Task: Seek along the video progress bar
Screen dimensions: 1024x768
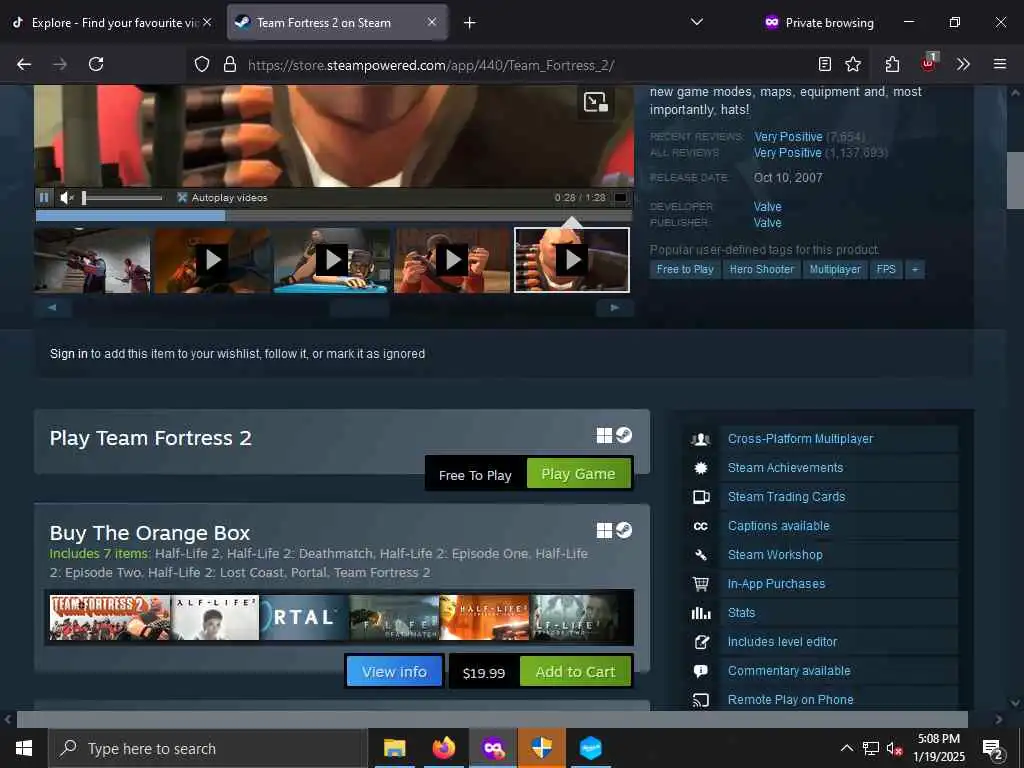Action: click(x=334, y=216)
